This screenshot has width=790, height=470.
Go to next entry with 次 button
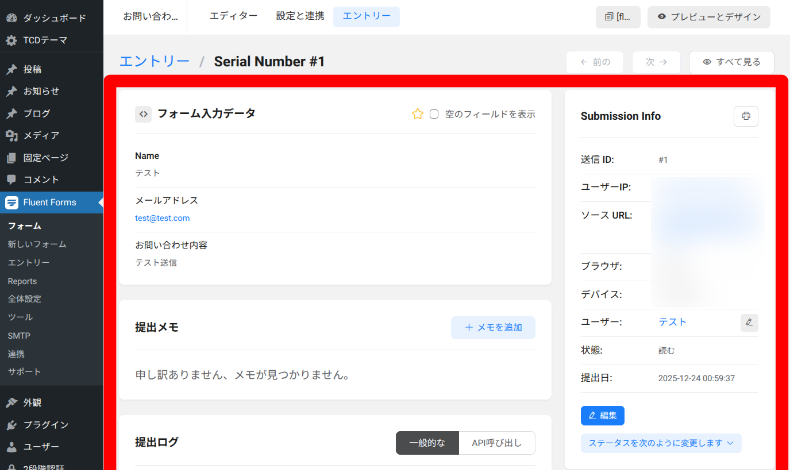tap(656, 62)
